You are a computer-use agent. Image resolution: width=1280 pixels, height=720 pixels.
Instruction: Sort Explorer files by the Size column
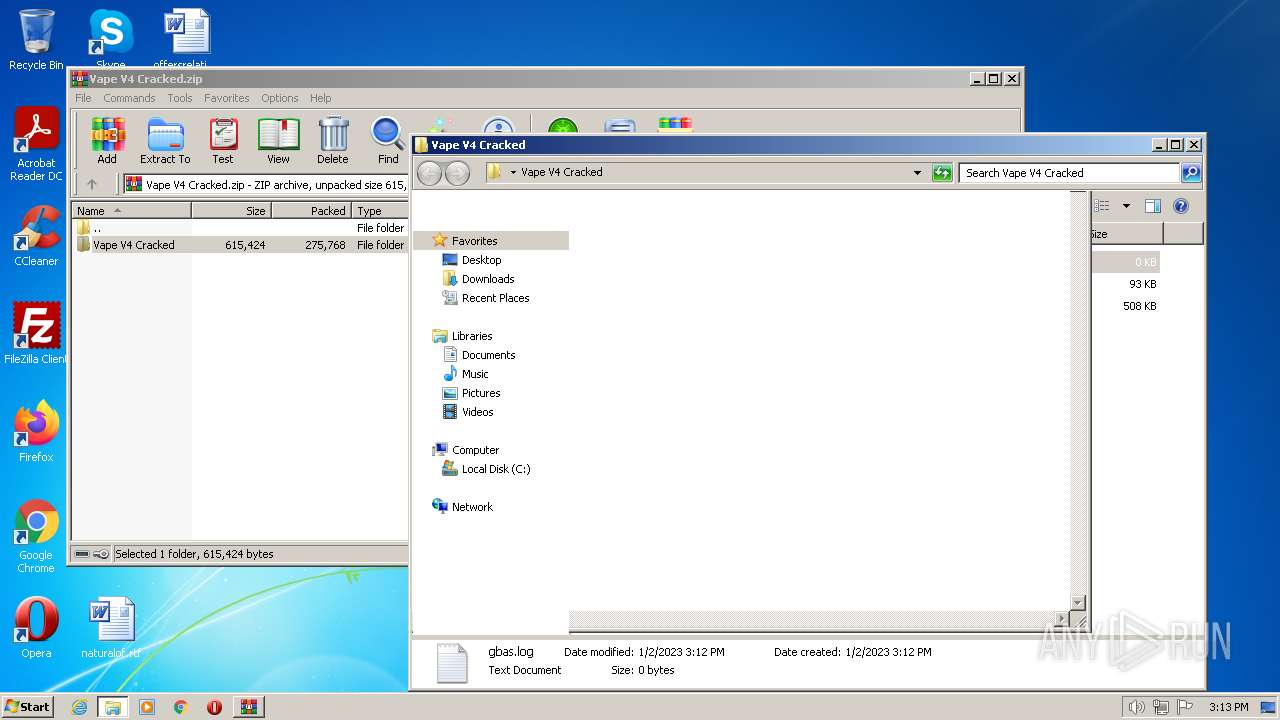(x=1126, y=234)
